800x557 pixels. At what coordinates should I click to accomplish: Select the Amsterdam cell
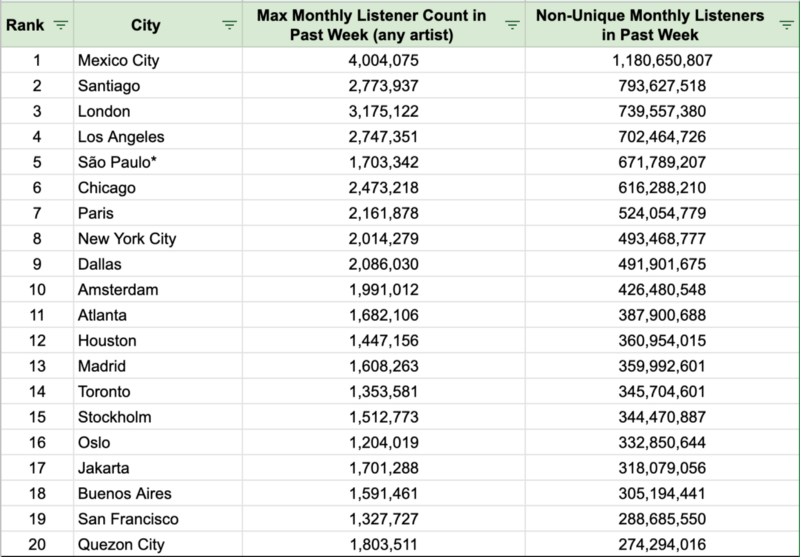tap(158, 290)
